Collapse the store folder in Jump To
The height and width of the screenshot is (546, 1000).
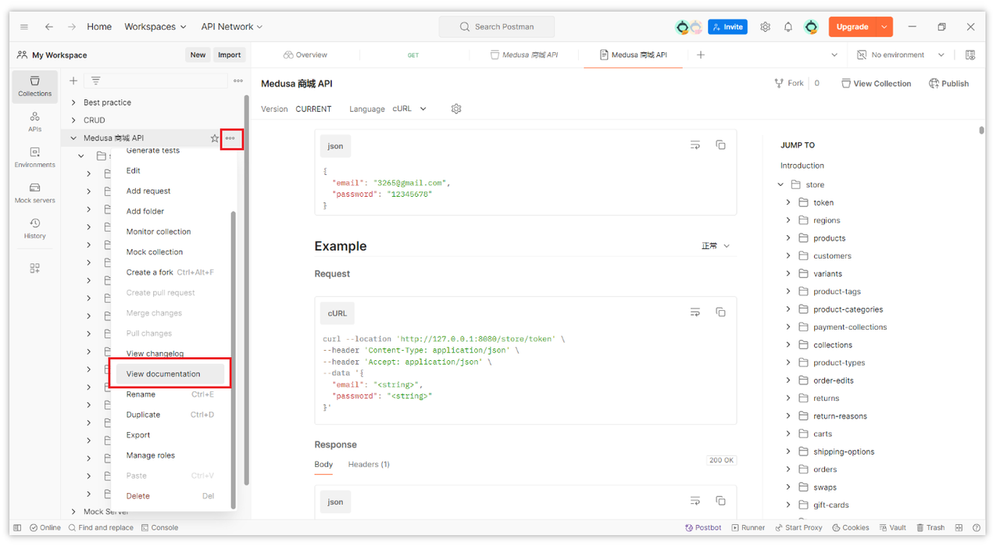(781, 184)
